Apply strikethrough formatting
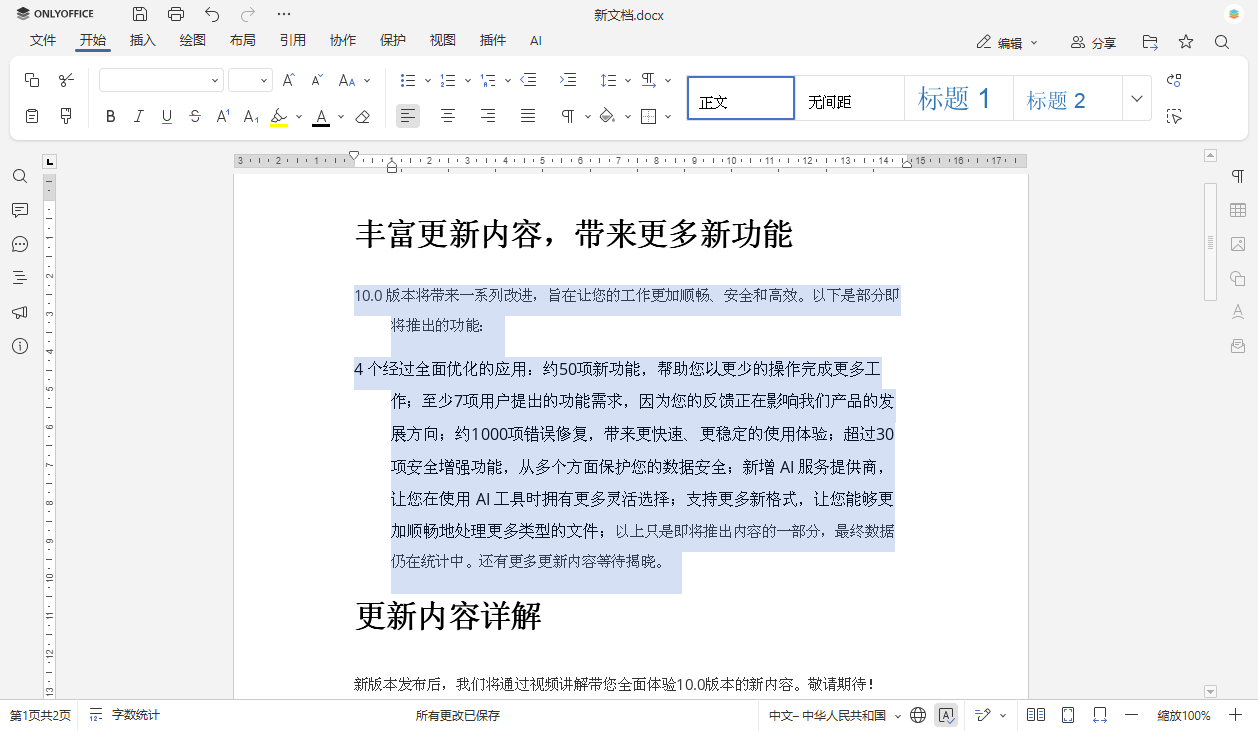The width and height of the screenshot is (1258, 731). click(195, 116)
